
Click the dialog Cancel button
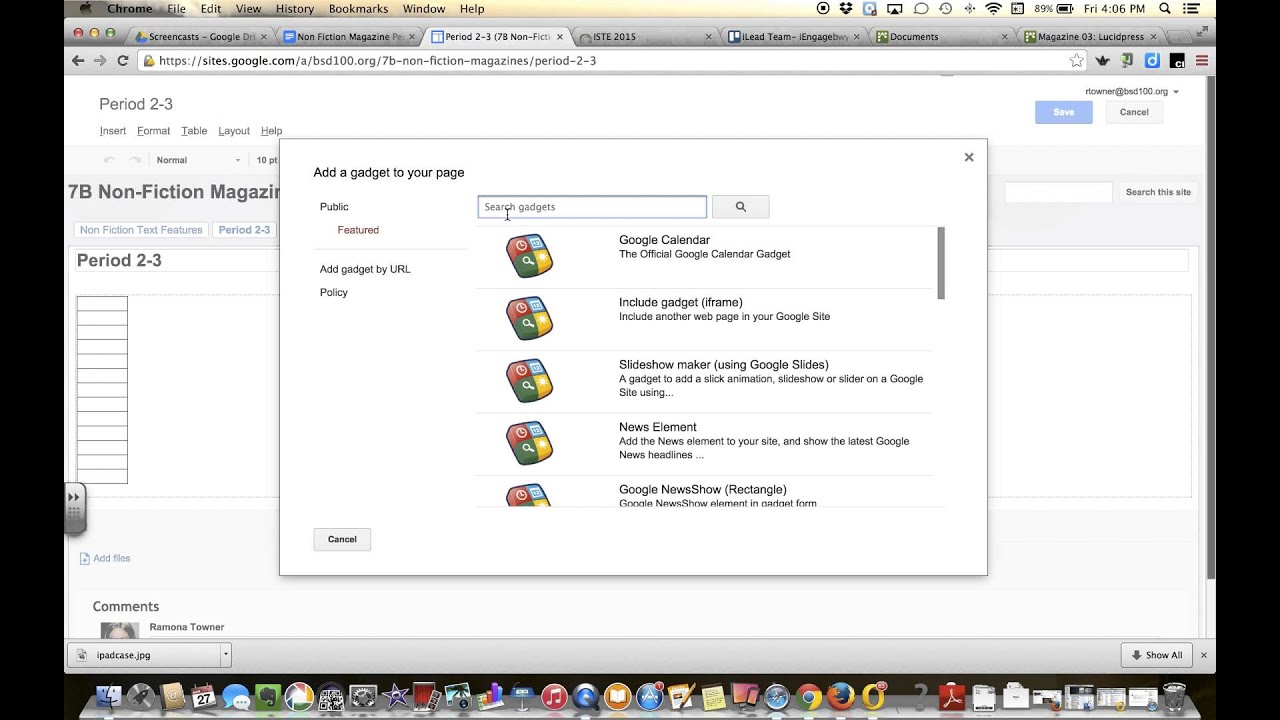pyautogui.click(x=342, y=539)
